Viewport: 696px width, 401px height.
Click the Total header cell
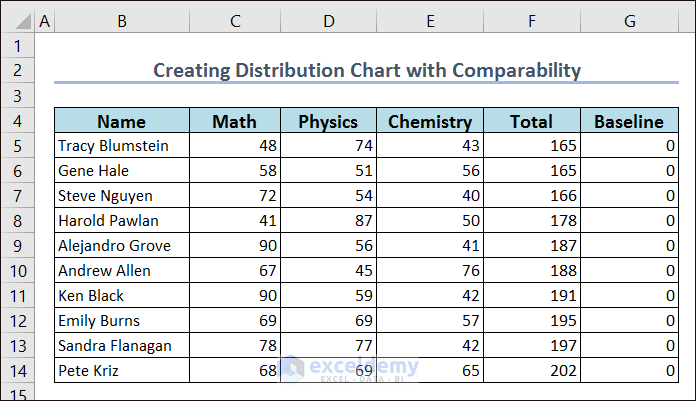(530, 122)
